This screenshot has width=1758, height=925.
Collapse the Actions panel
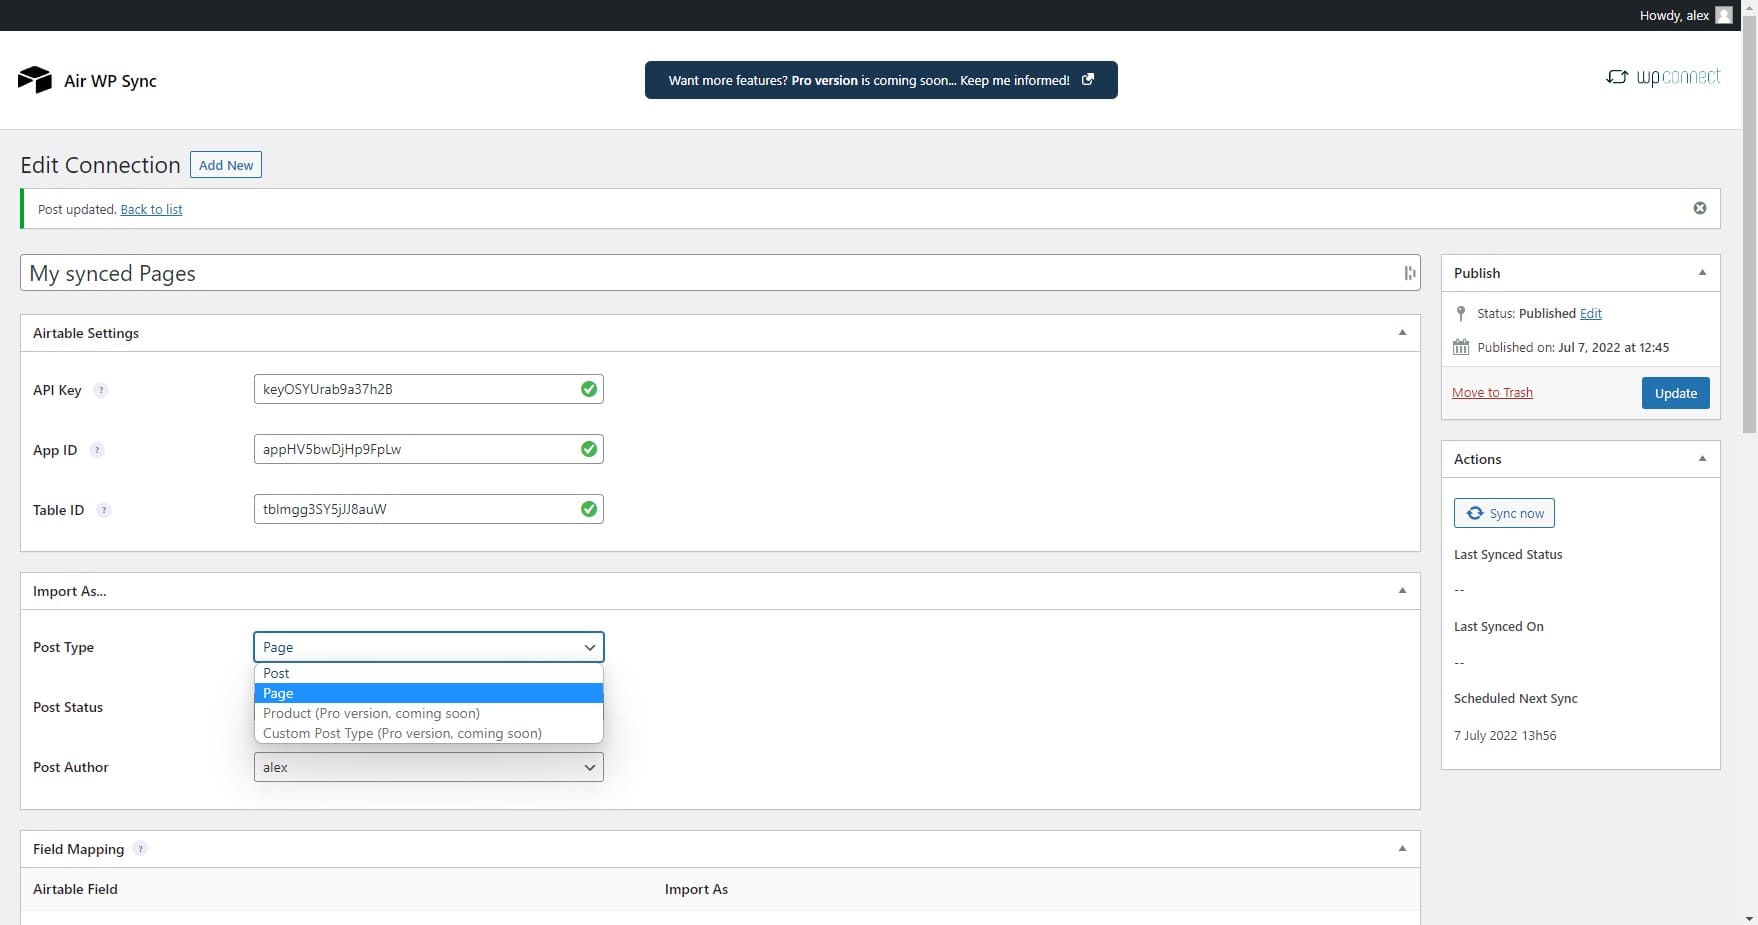(x=1702, y=459)
